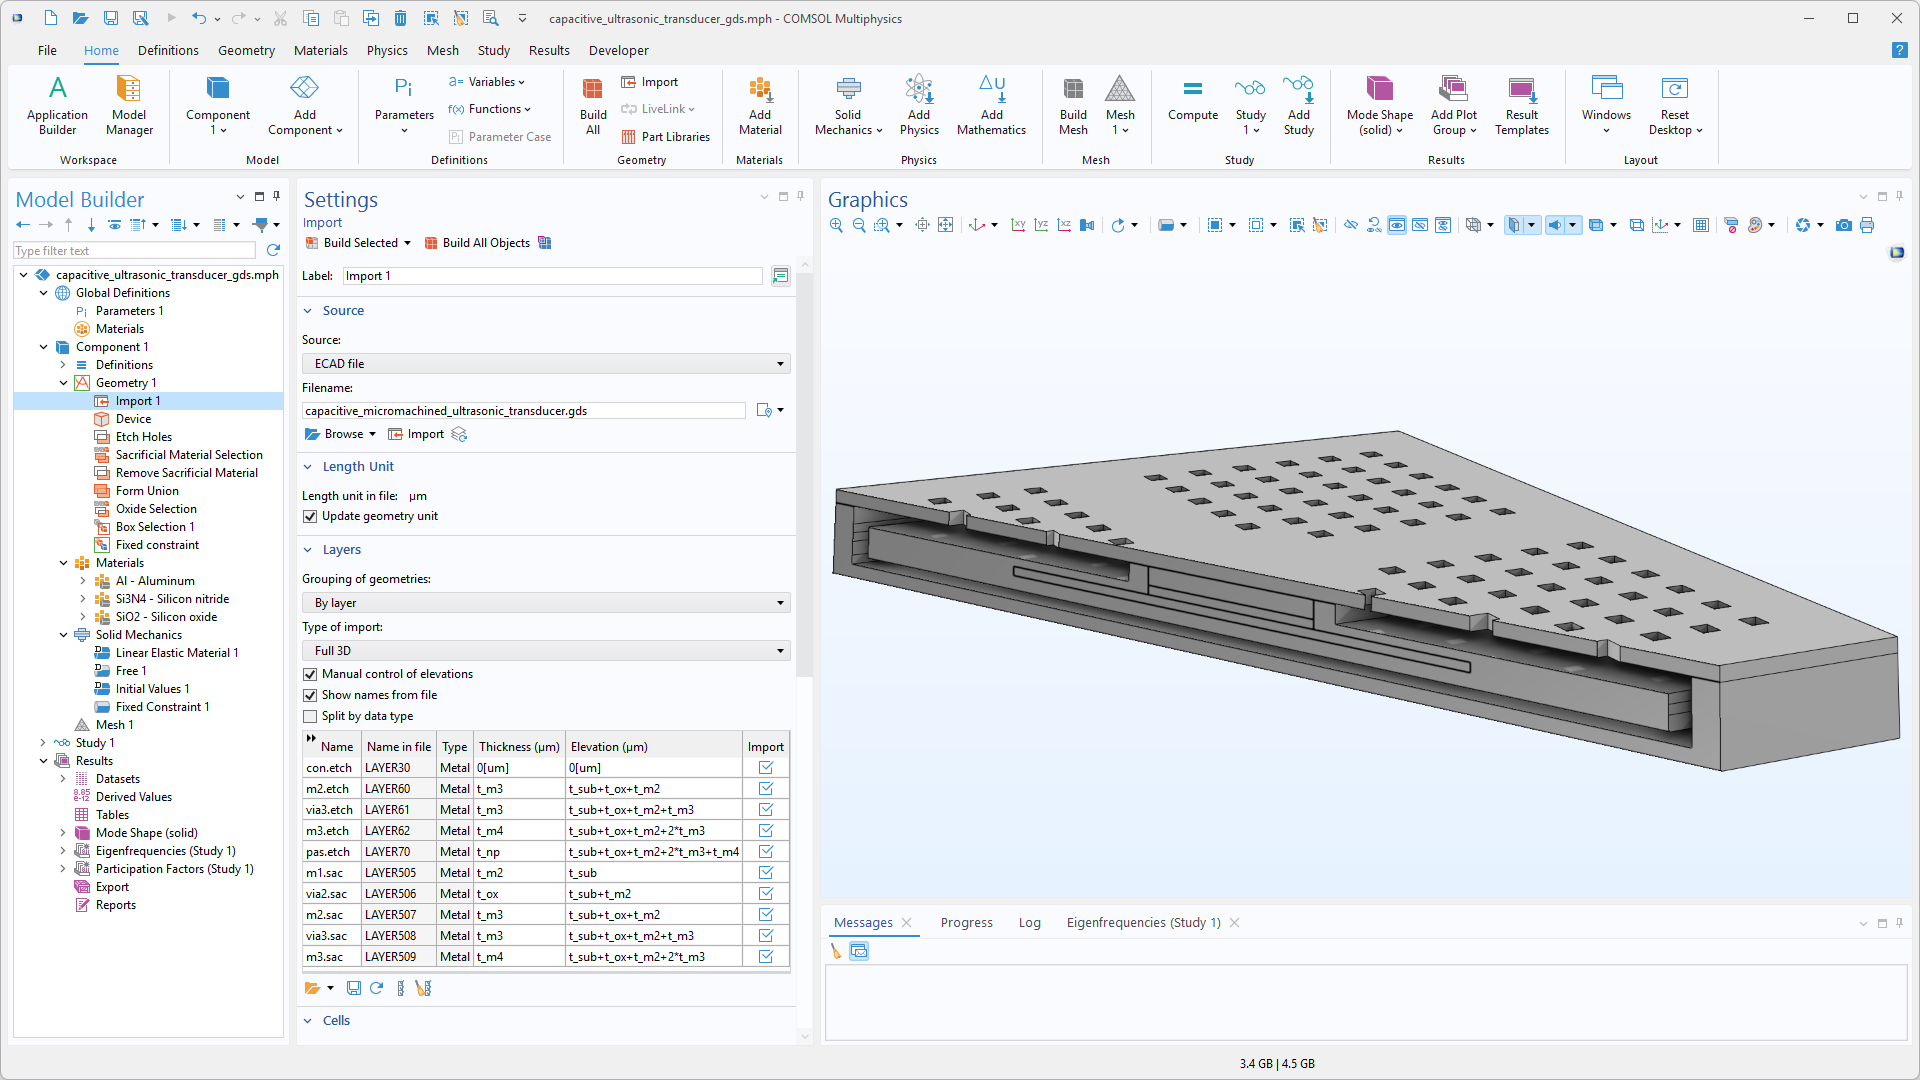This screenshot has width=1920, height=1080.
Task: Click the Reset Desktop icon
Action: 1675,105
